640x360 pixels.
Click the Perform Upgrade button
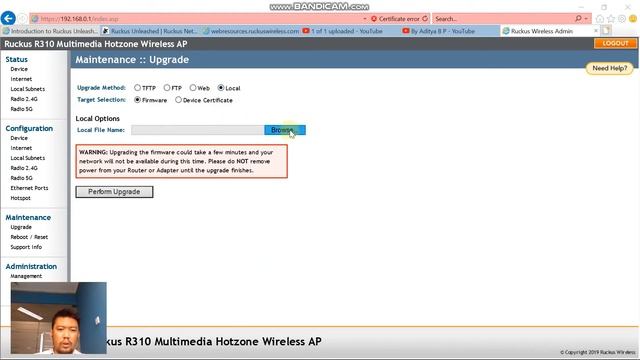(114, 192)
